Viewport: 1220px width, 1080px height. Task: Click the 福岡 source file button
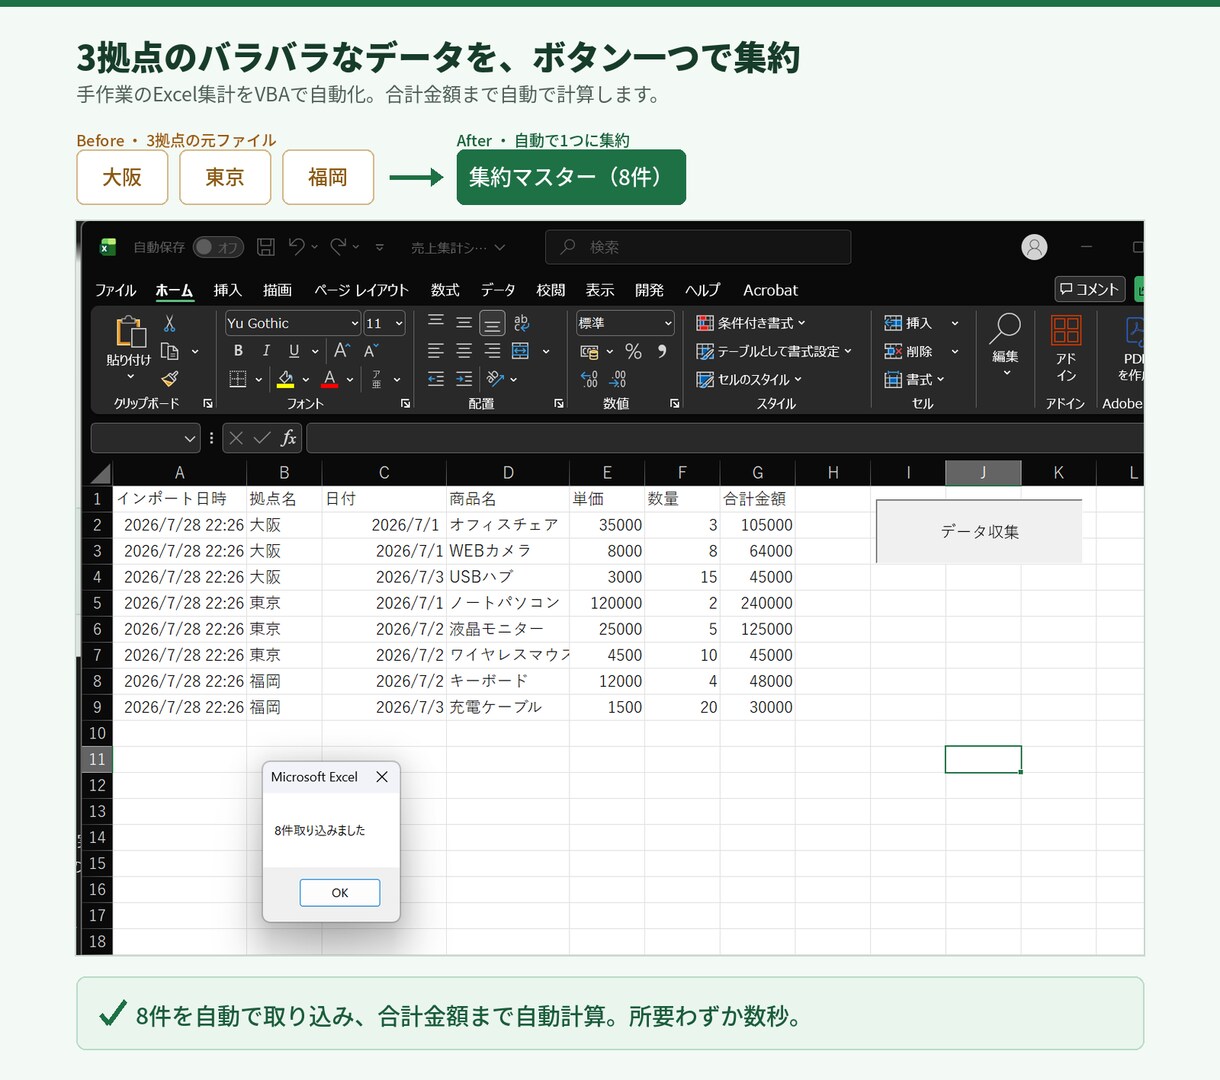[x=328, y=177]
